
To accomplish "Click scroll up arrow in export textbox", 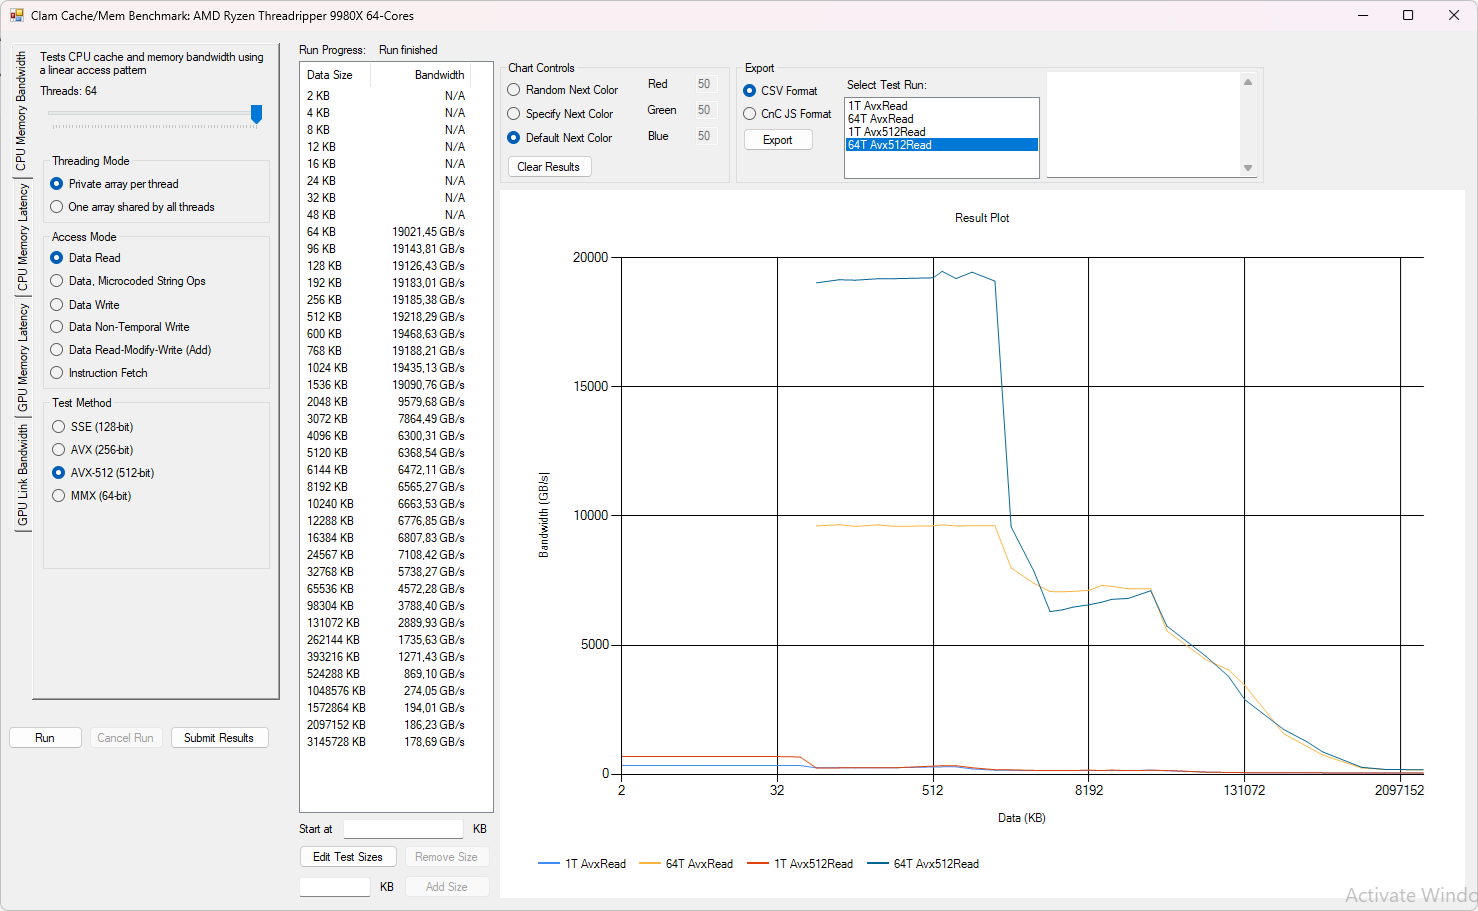I will click(x=1248, y=82).
